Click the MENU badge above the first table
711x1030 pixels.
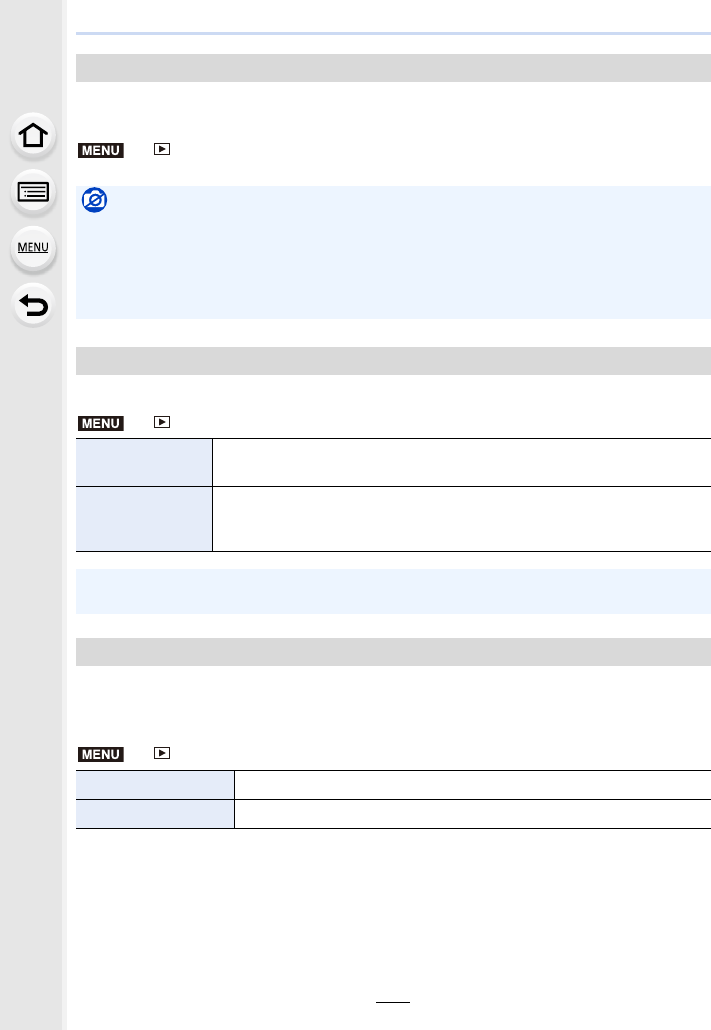click(x=101, y=424)
